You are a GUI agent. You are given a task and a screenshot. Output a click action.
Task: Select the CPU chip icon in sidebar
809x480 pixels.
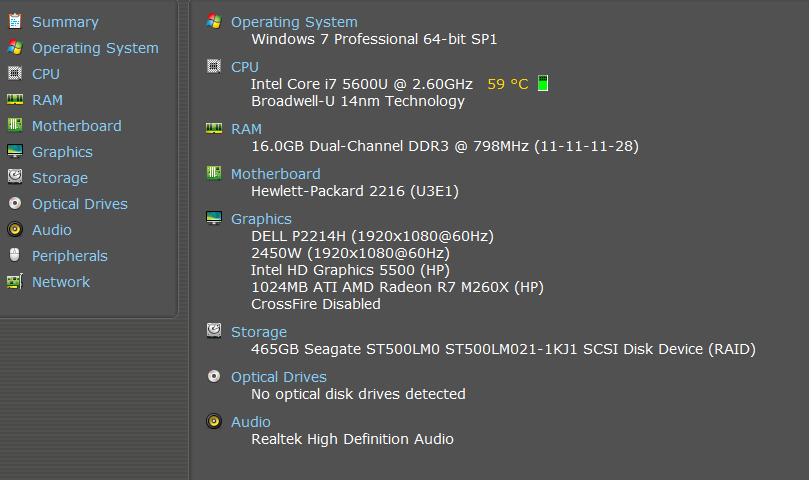(x=14, y=73)
